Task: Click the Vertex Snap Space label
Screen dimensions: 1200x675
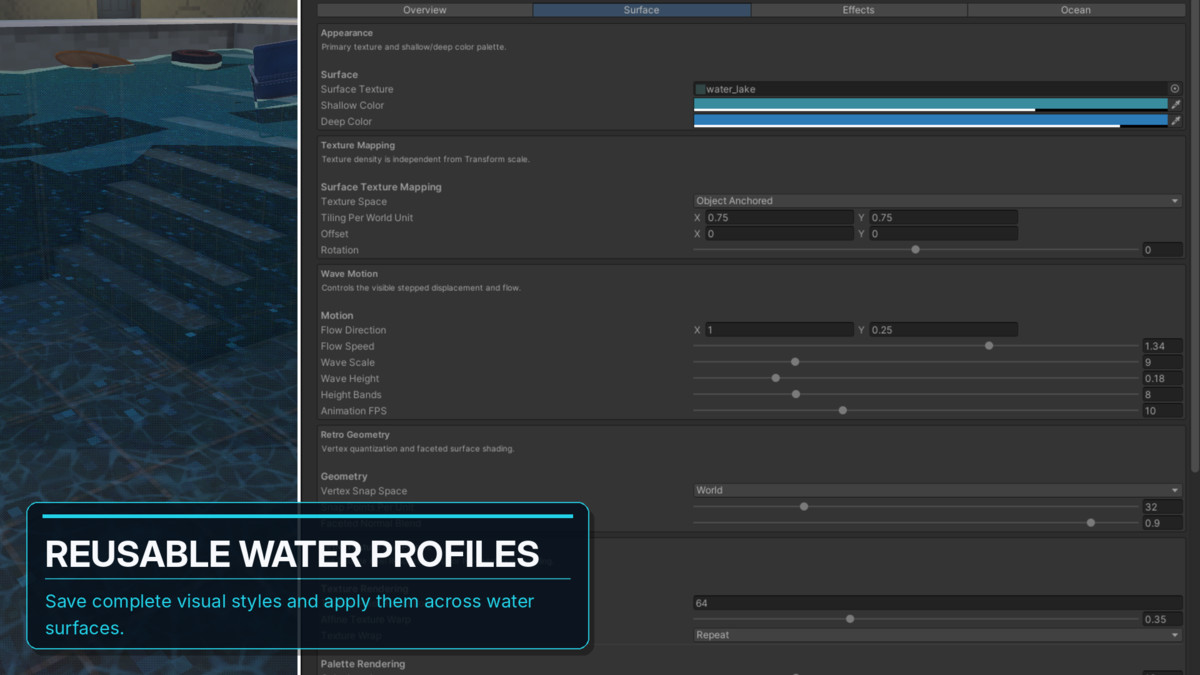Action: click(364, 491)
